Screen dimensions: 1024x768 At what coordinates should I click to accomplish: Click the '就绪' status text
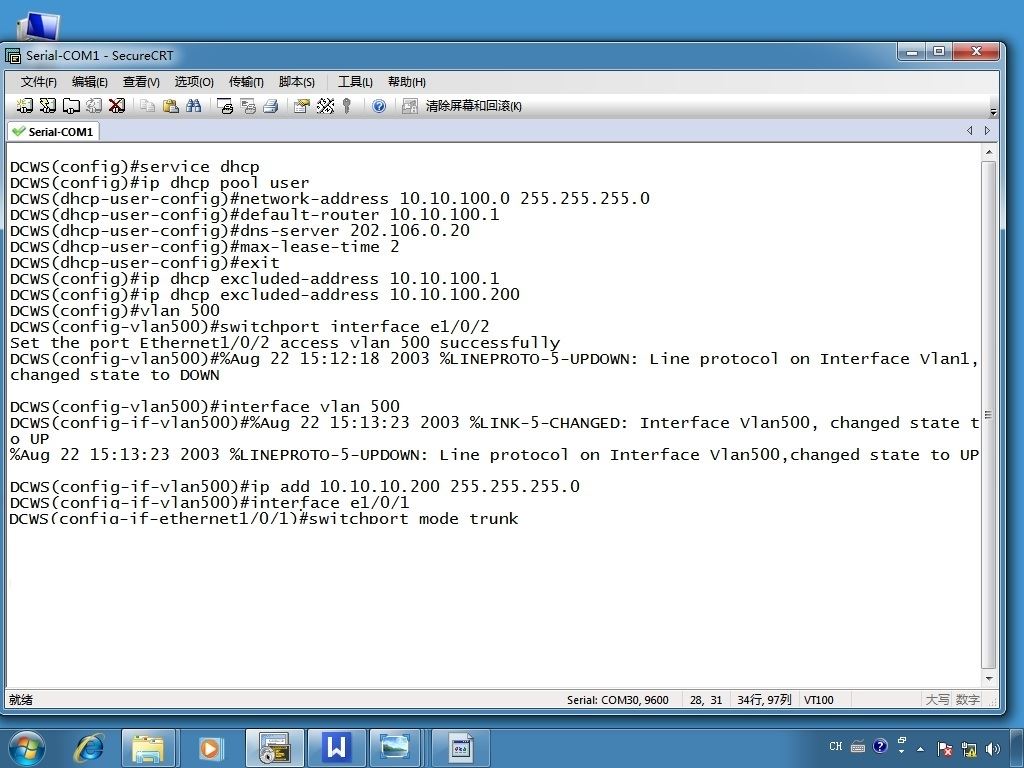coord(21,700)
